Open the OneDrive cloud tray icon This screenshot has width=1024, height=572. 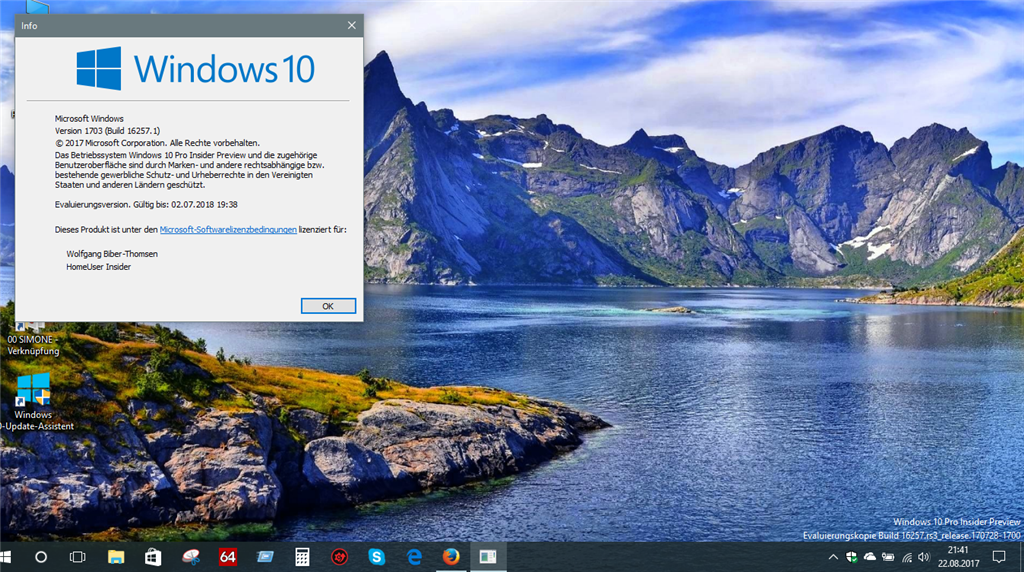click(x=870, y=557)
